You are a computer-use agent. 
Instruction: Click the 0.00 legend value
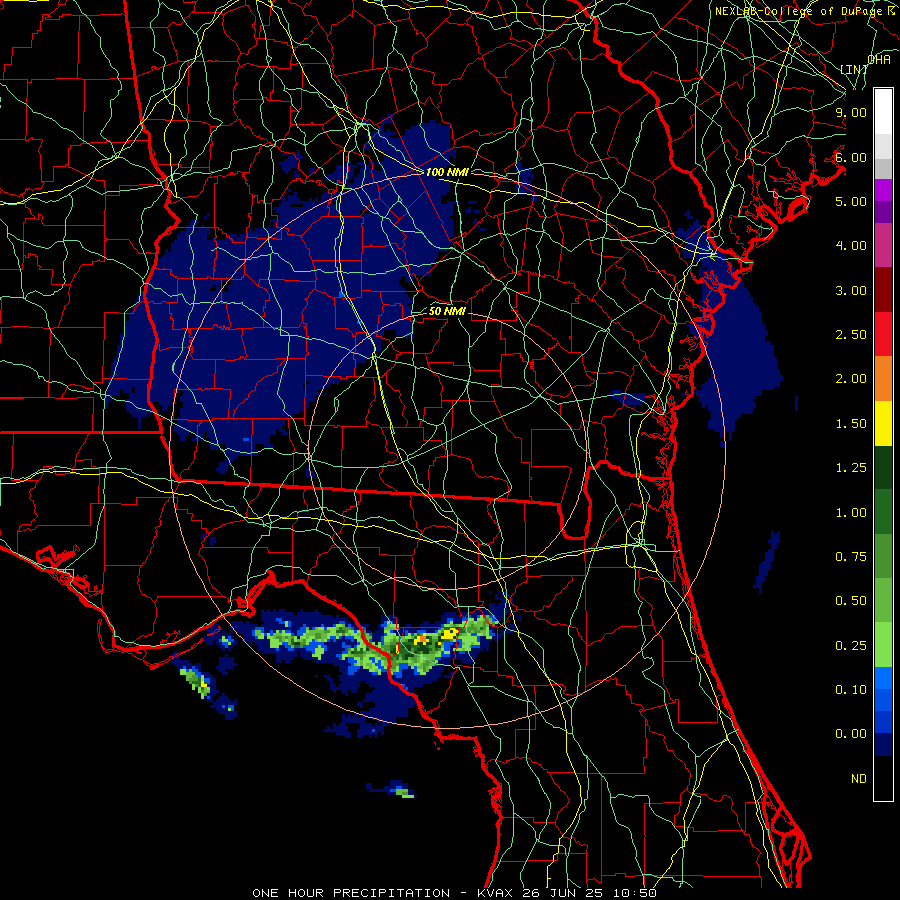click(x=851, y=734)
